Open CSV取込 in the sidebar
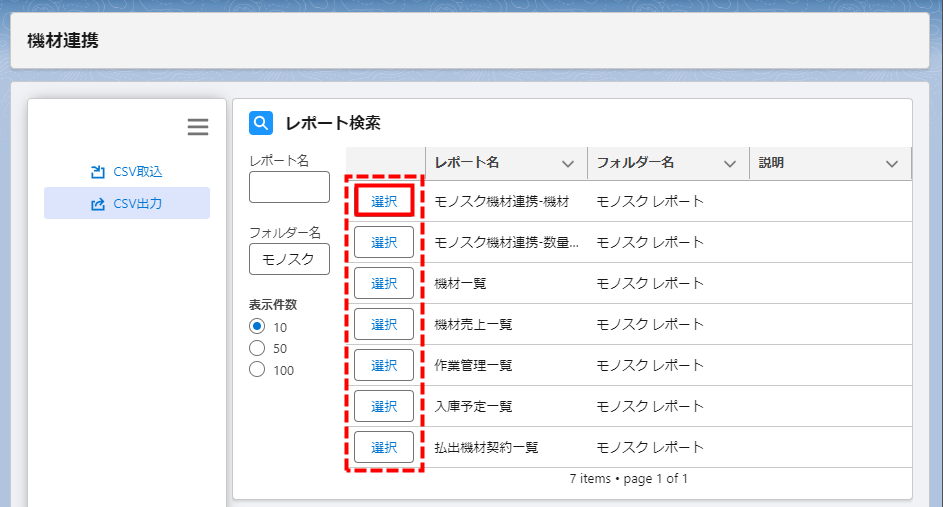Screen dimensions: 943x507 click(x=126, y=171)
